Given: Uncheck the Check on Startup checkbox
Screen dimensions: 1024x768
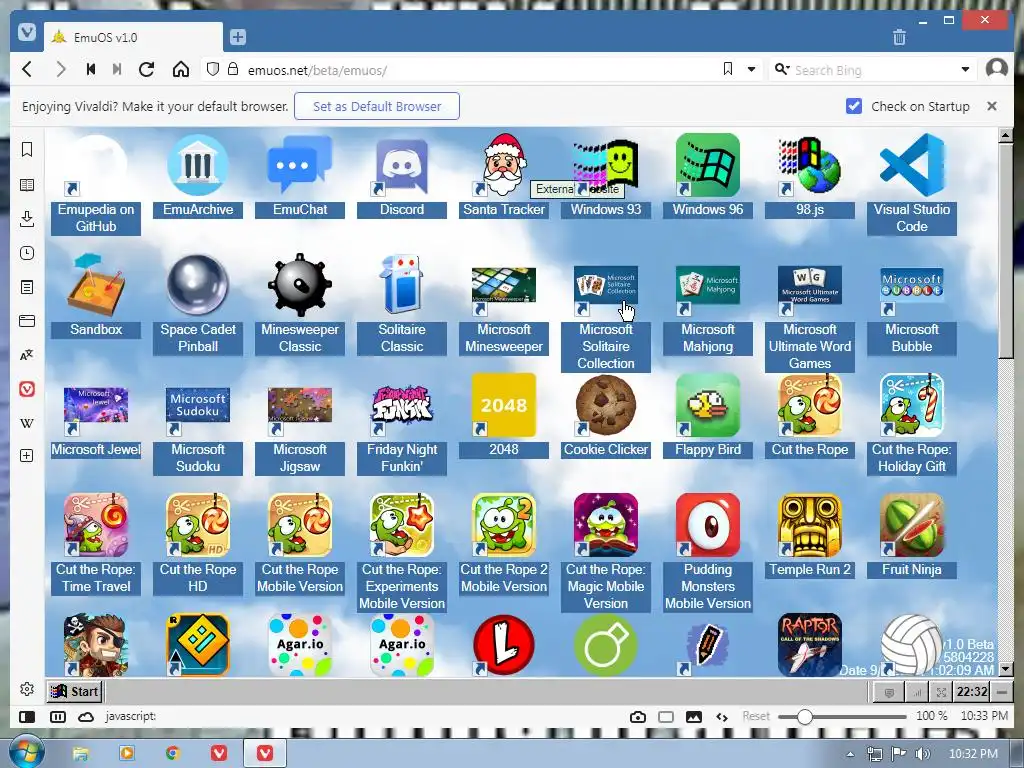Looking at the screenshot, I should click(x=854, y=106).
